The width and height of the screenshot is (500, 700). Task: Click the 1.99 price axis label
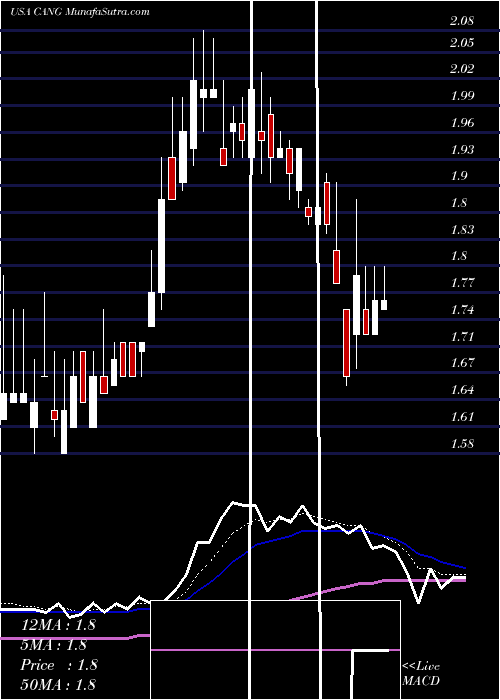(462, 96)
